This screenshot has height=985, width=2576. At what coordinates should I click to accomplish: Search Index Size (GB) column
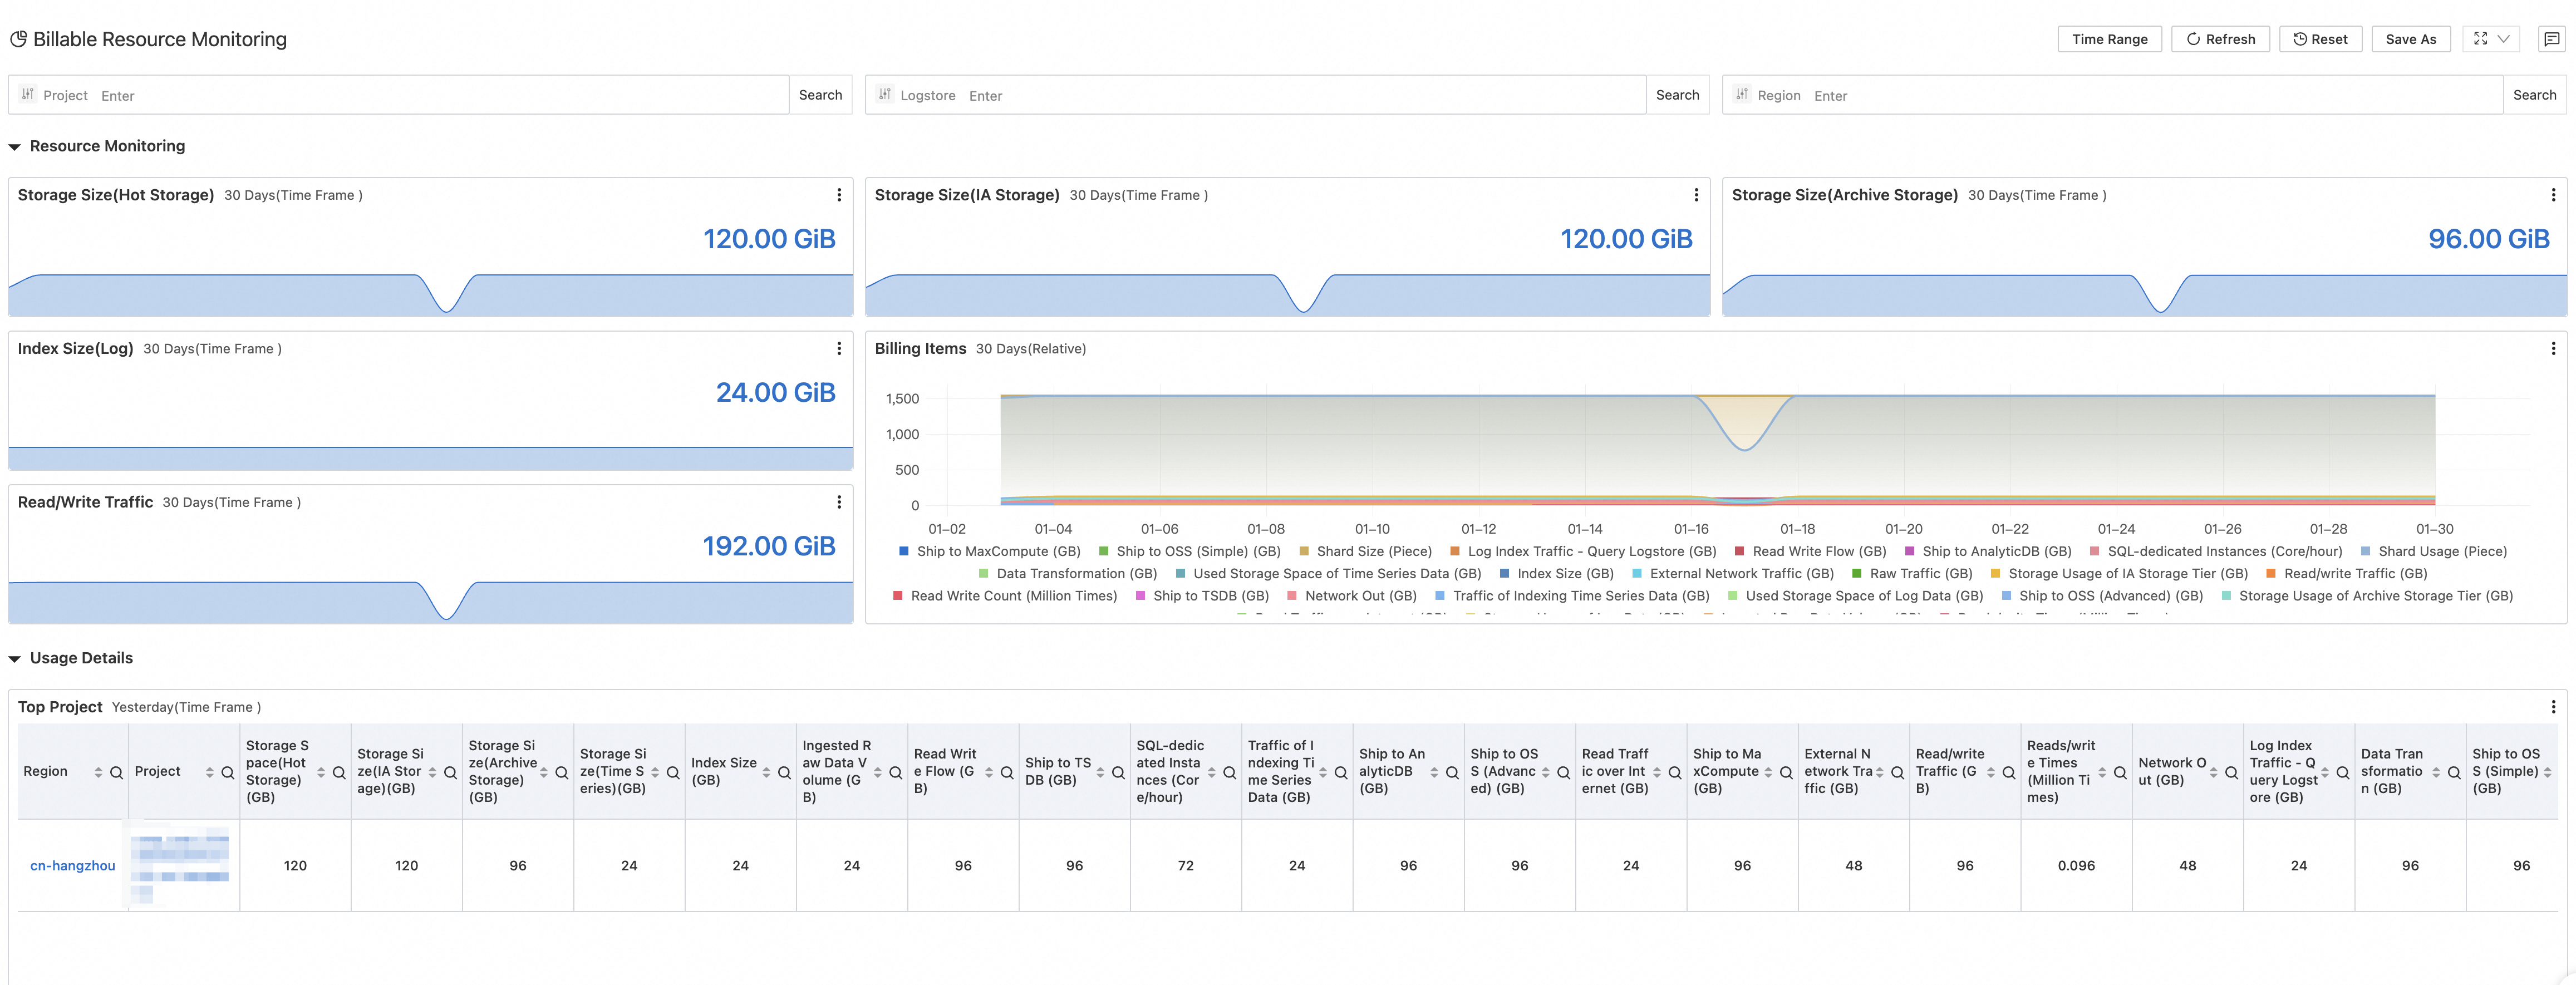click(784, 773)
